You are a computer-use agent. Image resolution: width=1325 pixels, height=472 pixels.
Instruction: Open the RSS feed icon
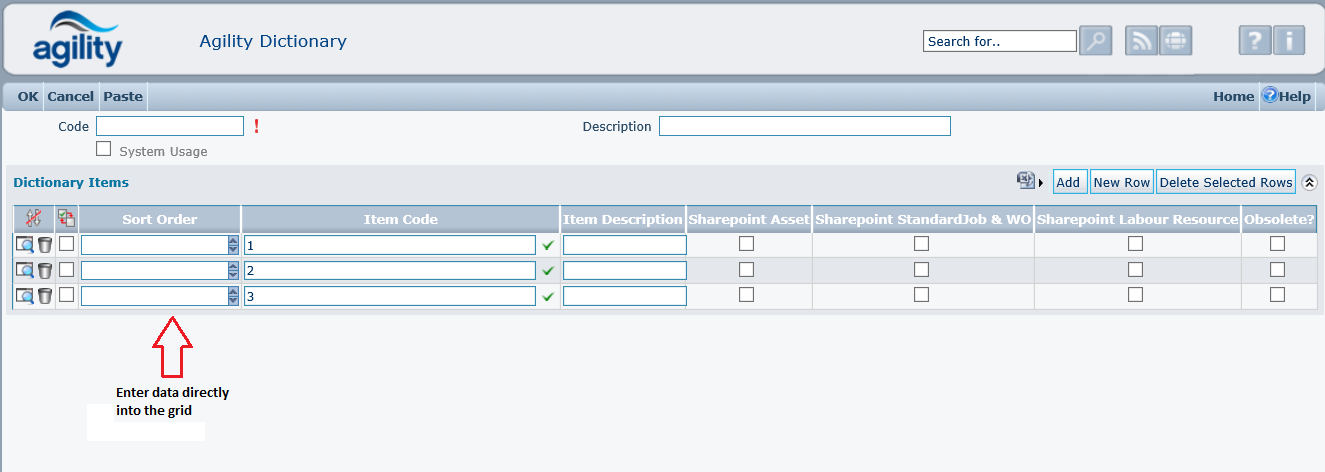[1142, 41]
